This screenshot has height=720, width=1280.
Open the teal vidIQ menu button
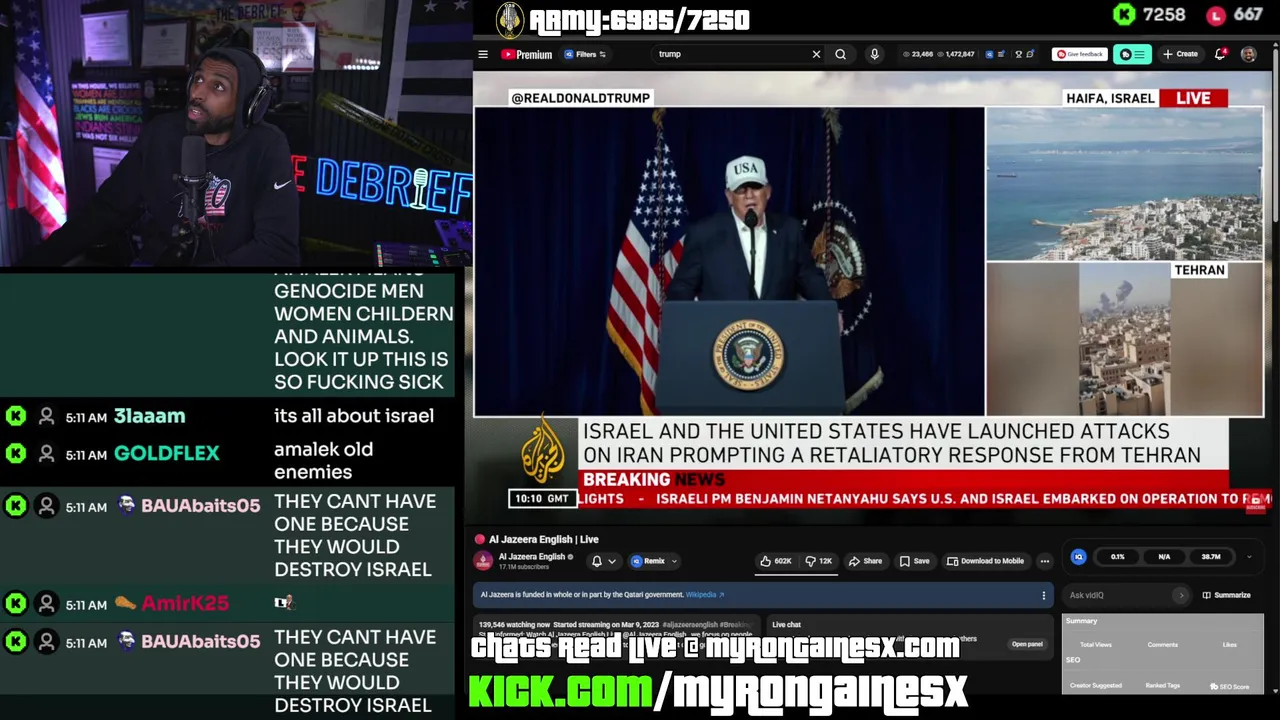coord(1134,54)
